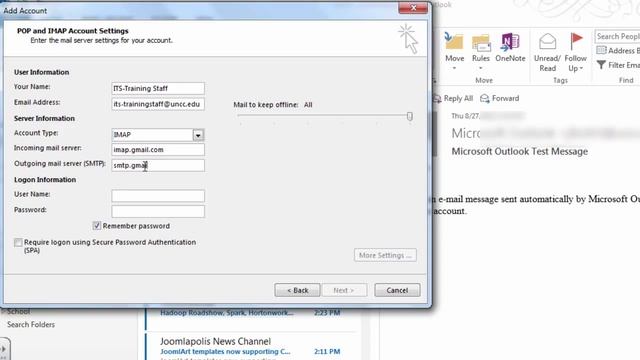The height and width of the screenshot is (360, 640).
Task: Click Forward in reading pane
Action: (500, 98)
